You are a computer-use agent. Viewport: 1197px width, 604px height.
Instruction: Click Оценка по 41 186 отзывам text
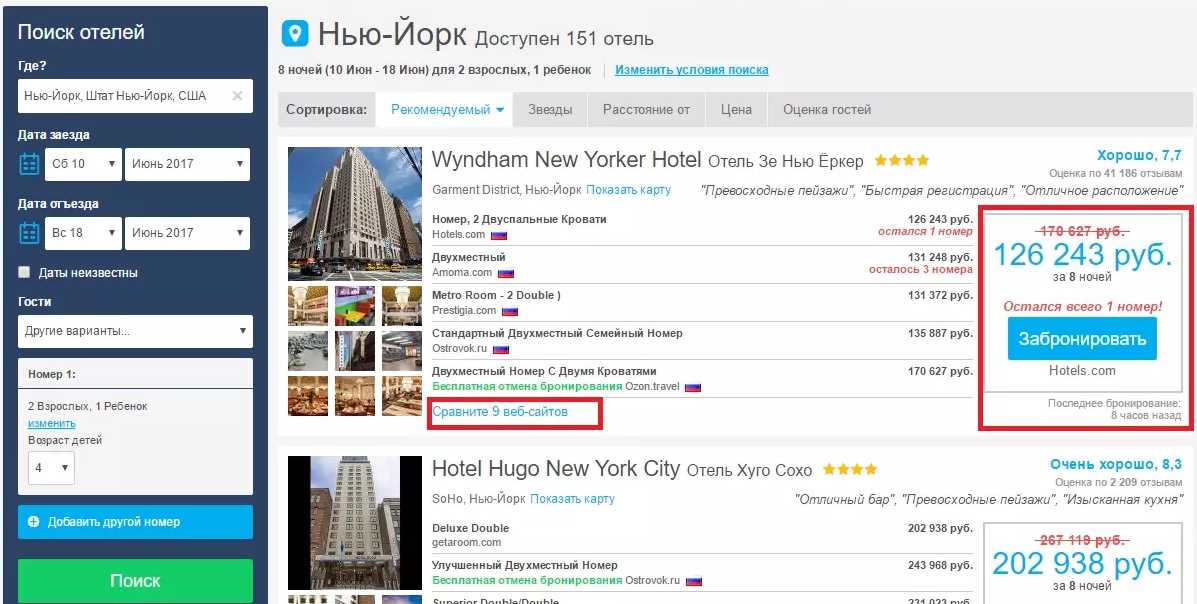pos(1115,174)
